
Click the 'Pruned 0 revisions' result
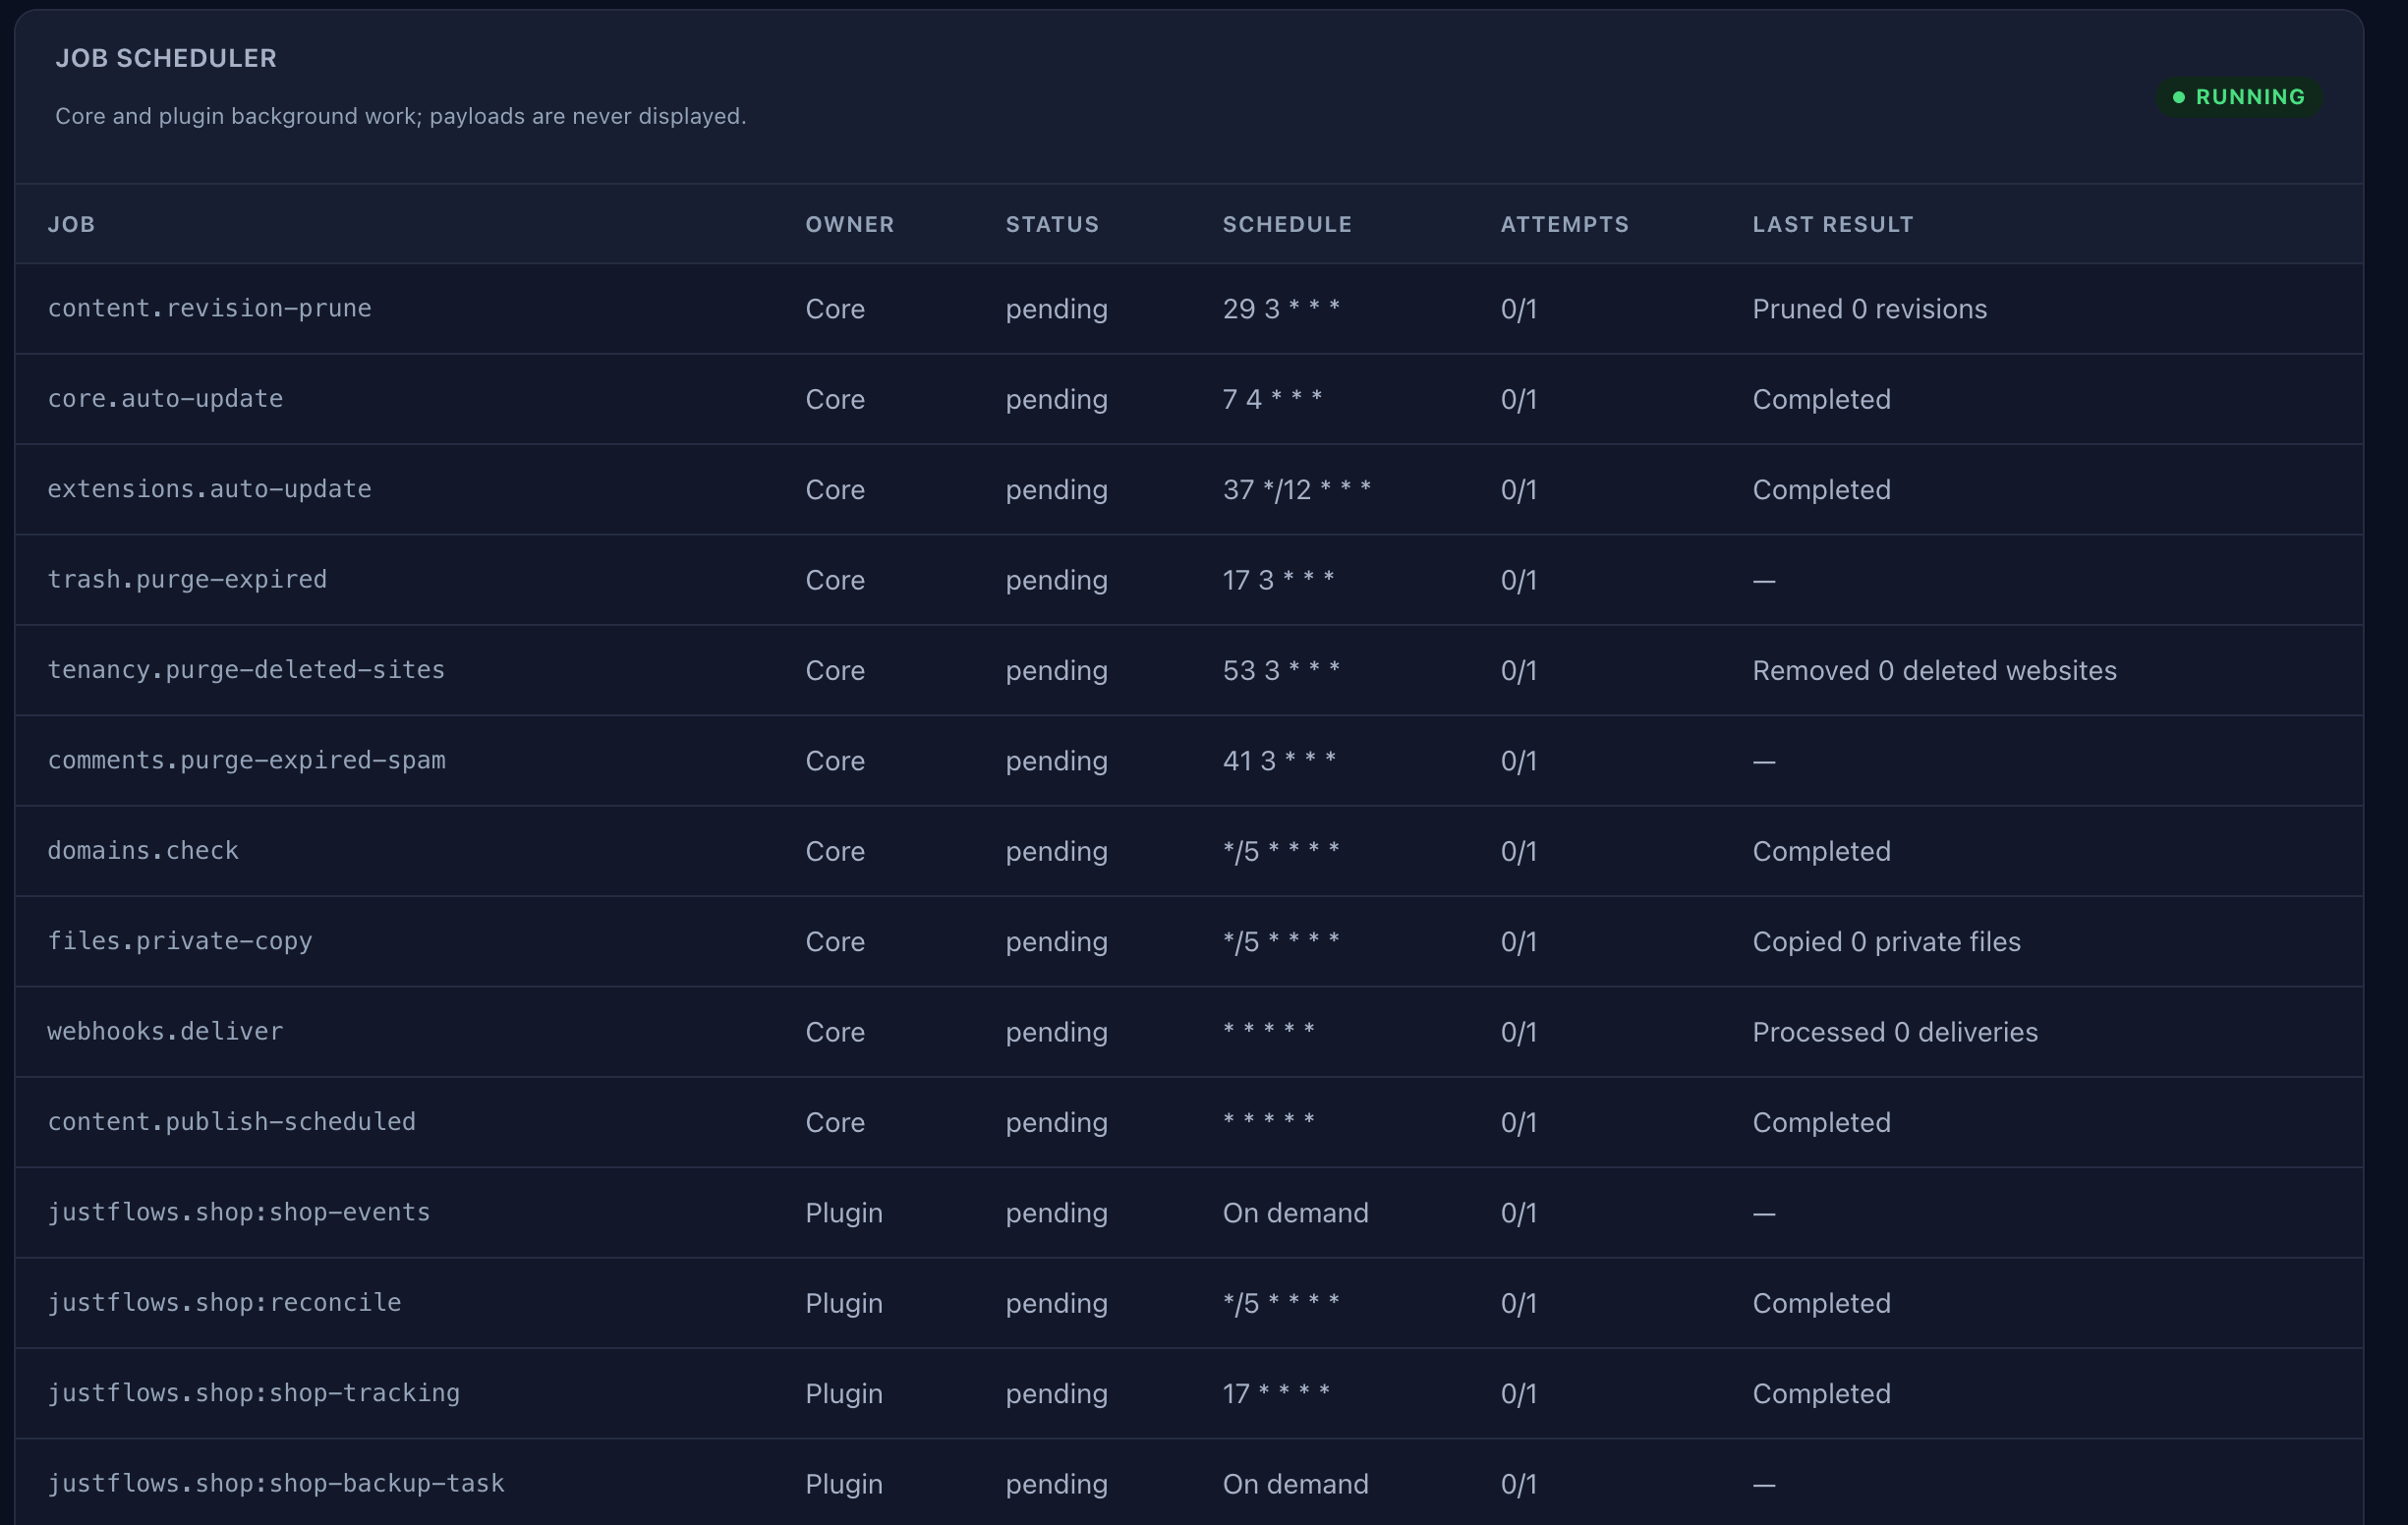(x=1869, y=309)
